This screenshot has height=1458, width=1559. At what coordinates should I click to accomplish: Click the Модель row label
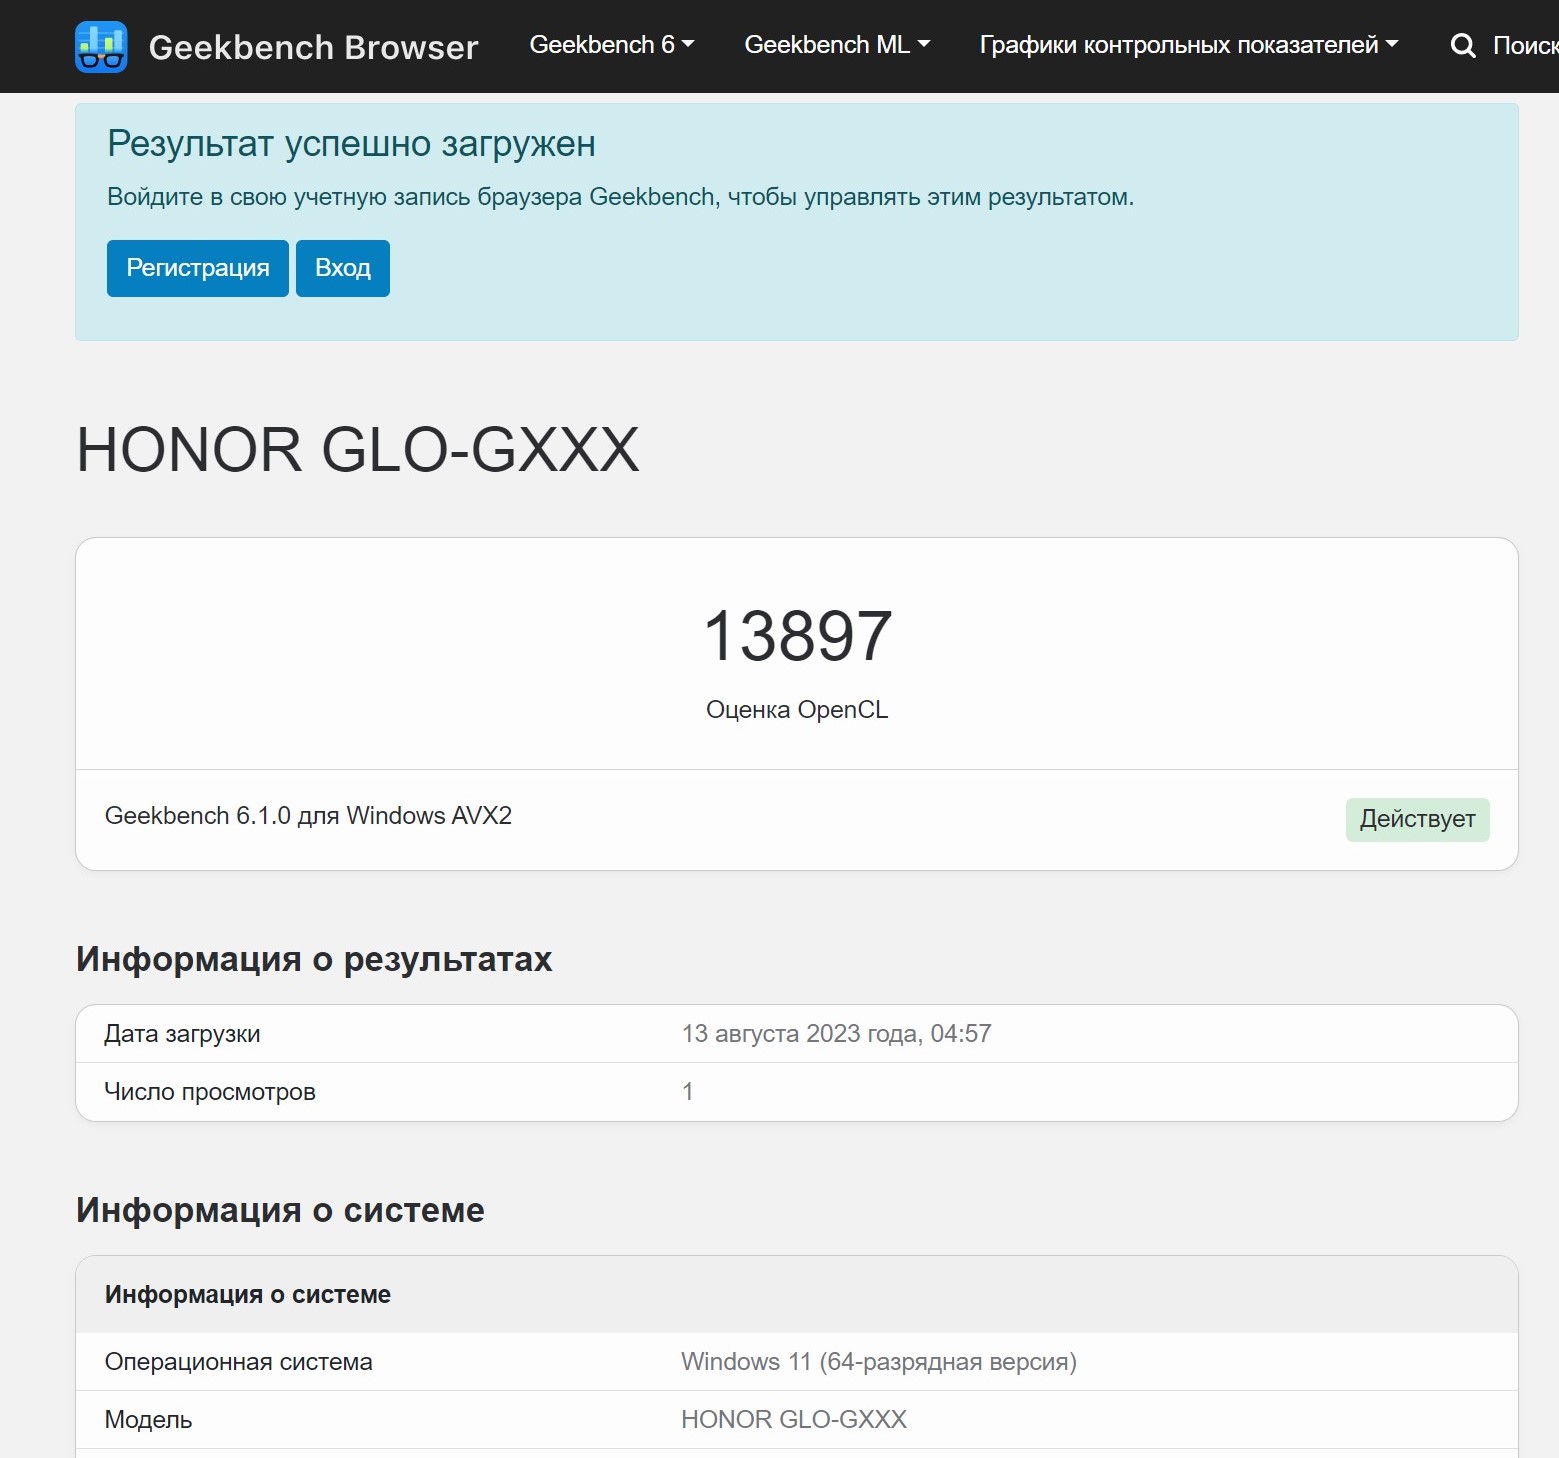tap(148, 1420)
